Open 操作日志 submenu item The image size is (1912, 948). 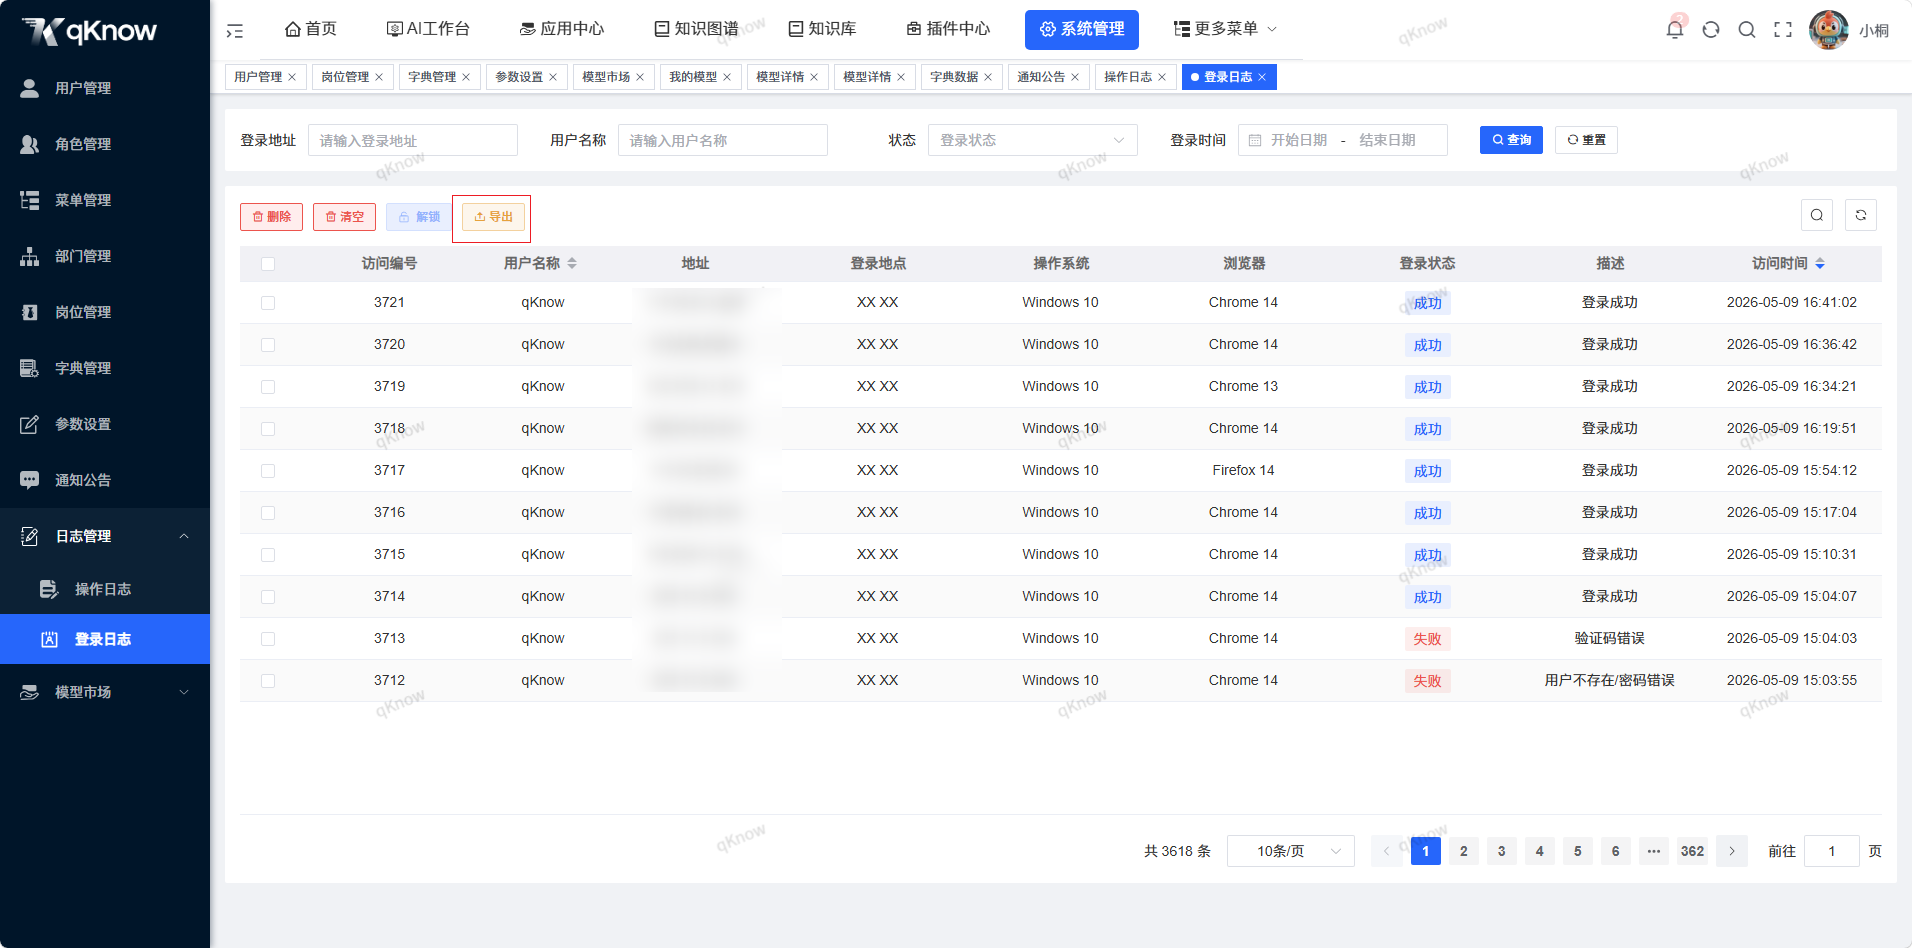[105, 589]
